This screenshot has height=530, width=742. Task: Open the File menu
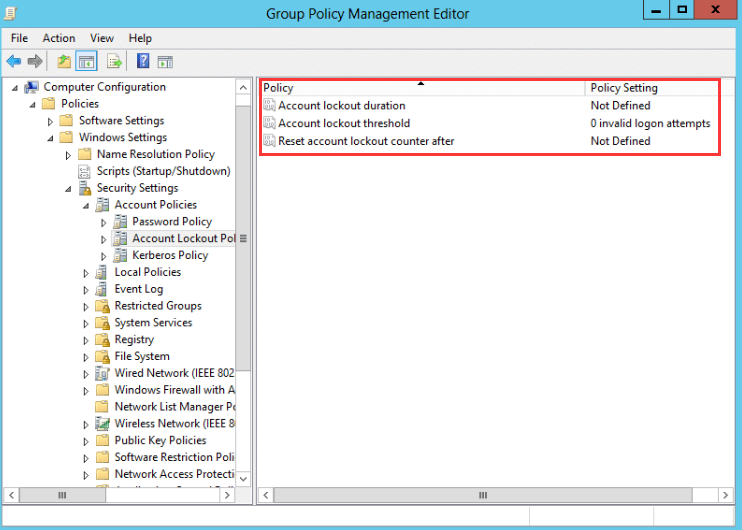pos(19,38)
